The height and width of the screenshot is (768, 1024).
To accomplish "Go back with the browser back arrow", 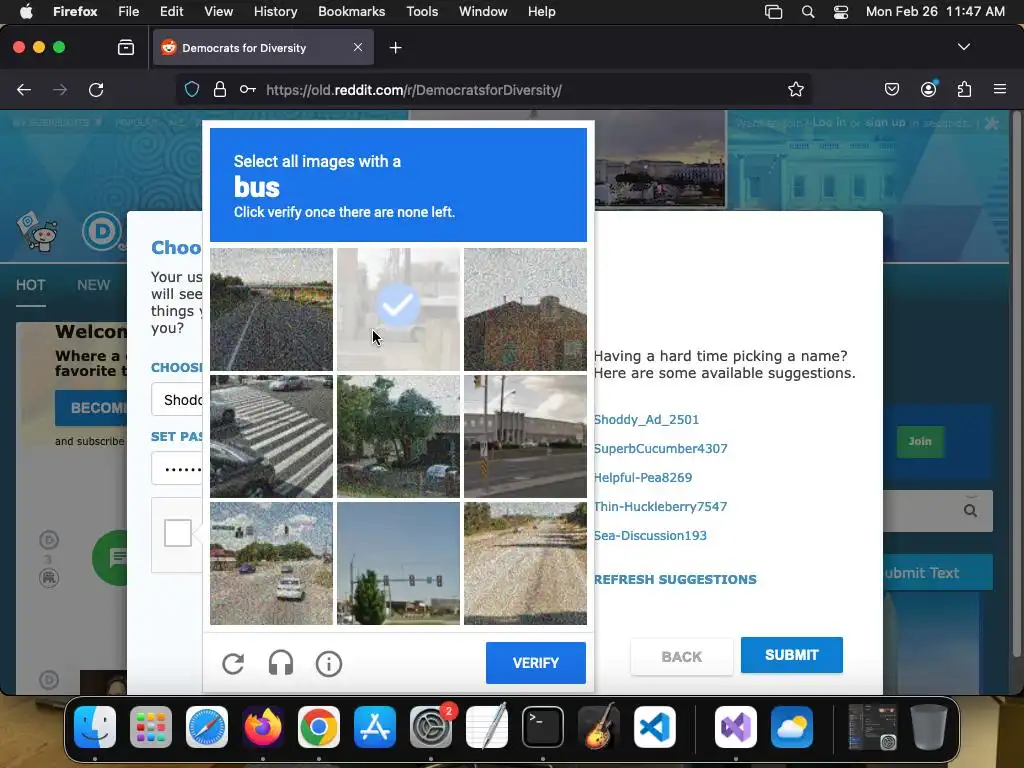I will [x=24, y=89].
